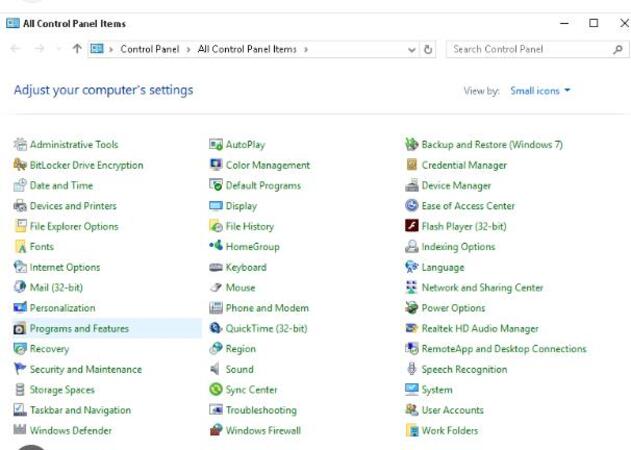This screenshot has height=450, width=631.
Task: Open File Explorer Options link
Action: [x=74, y=226]
